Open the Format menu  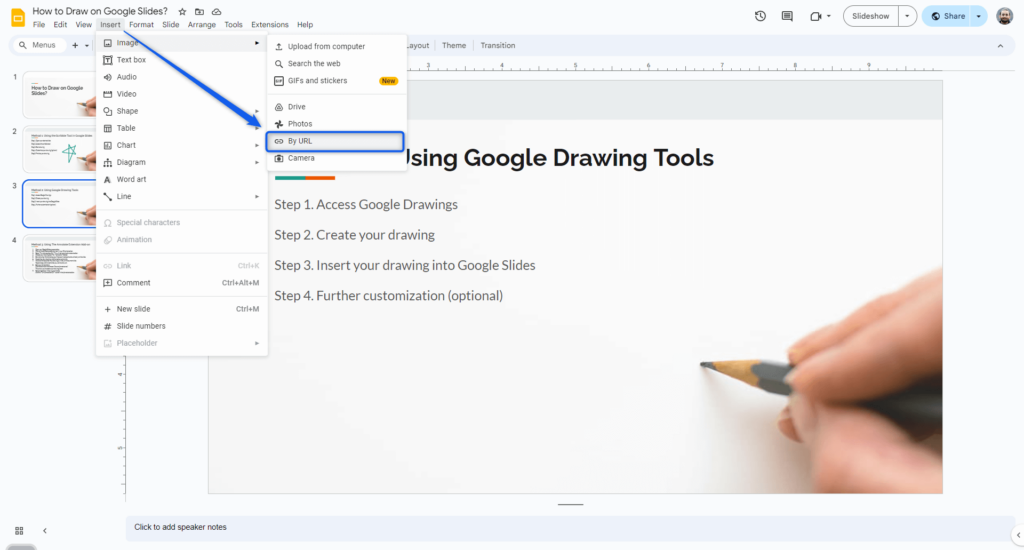coord(141,24)
